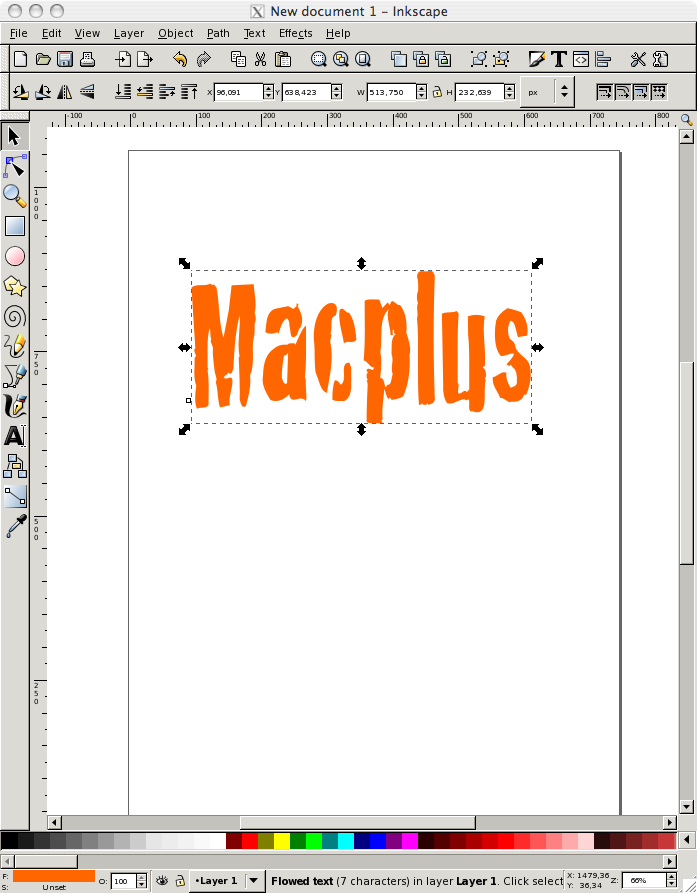Viewport: 697px width, 893px height.
Task: Open the Path menu
Action: click(x=218, y=33)
